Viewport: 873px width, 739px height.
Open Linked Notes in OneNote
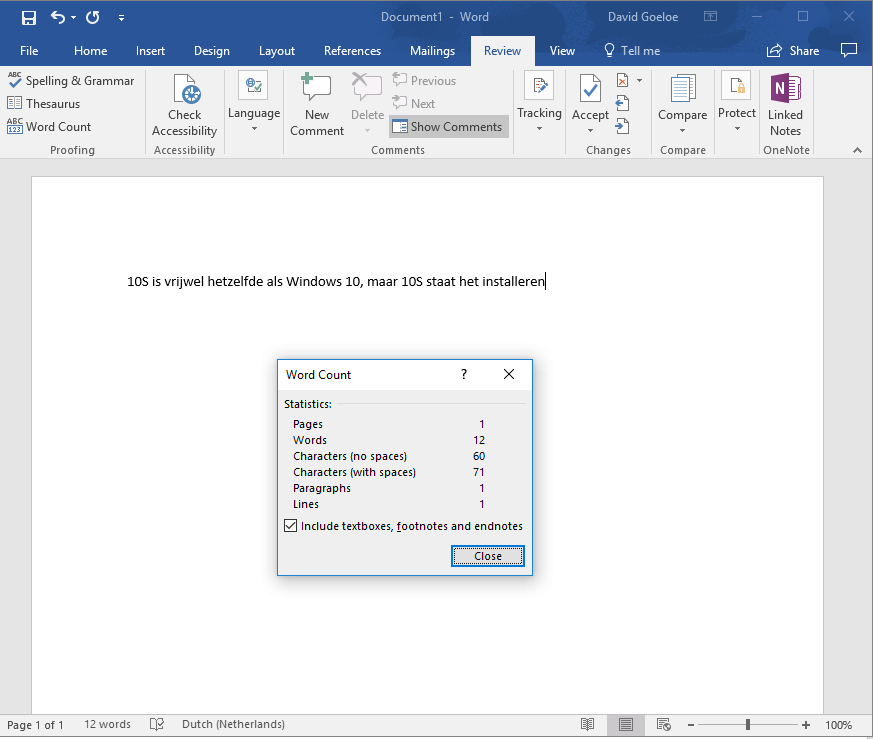(x=785, y=106)
